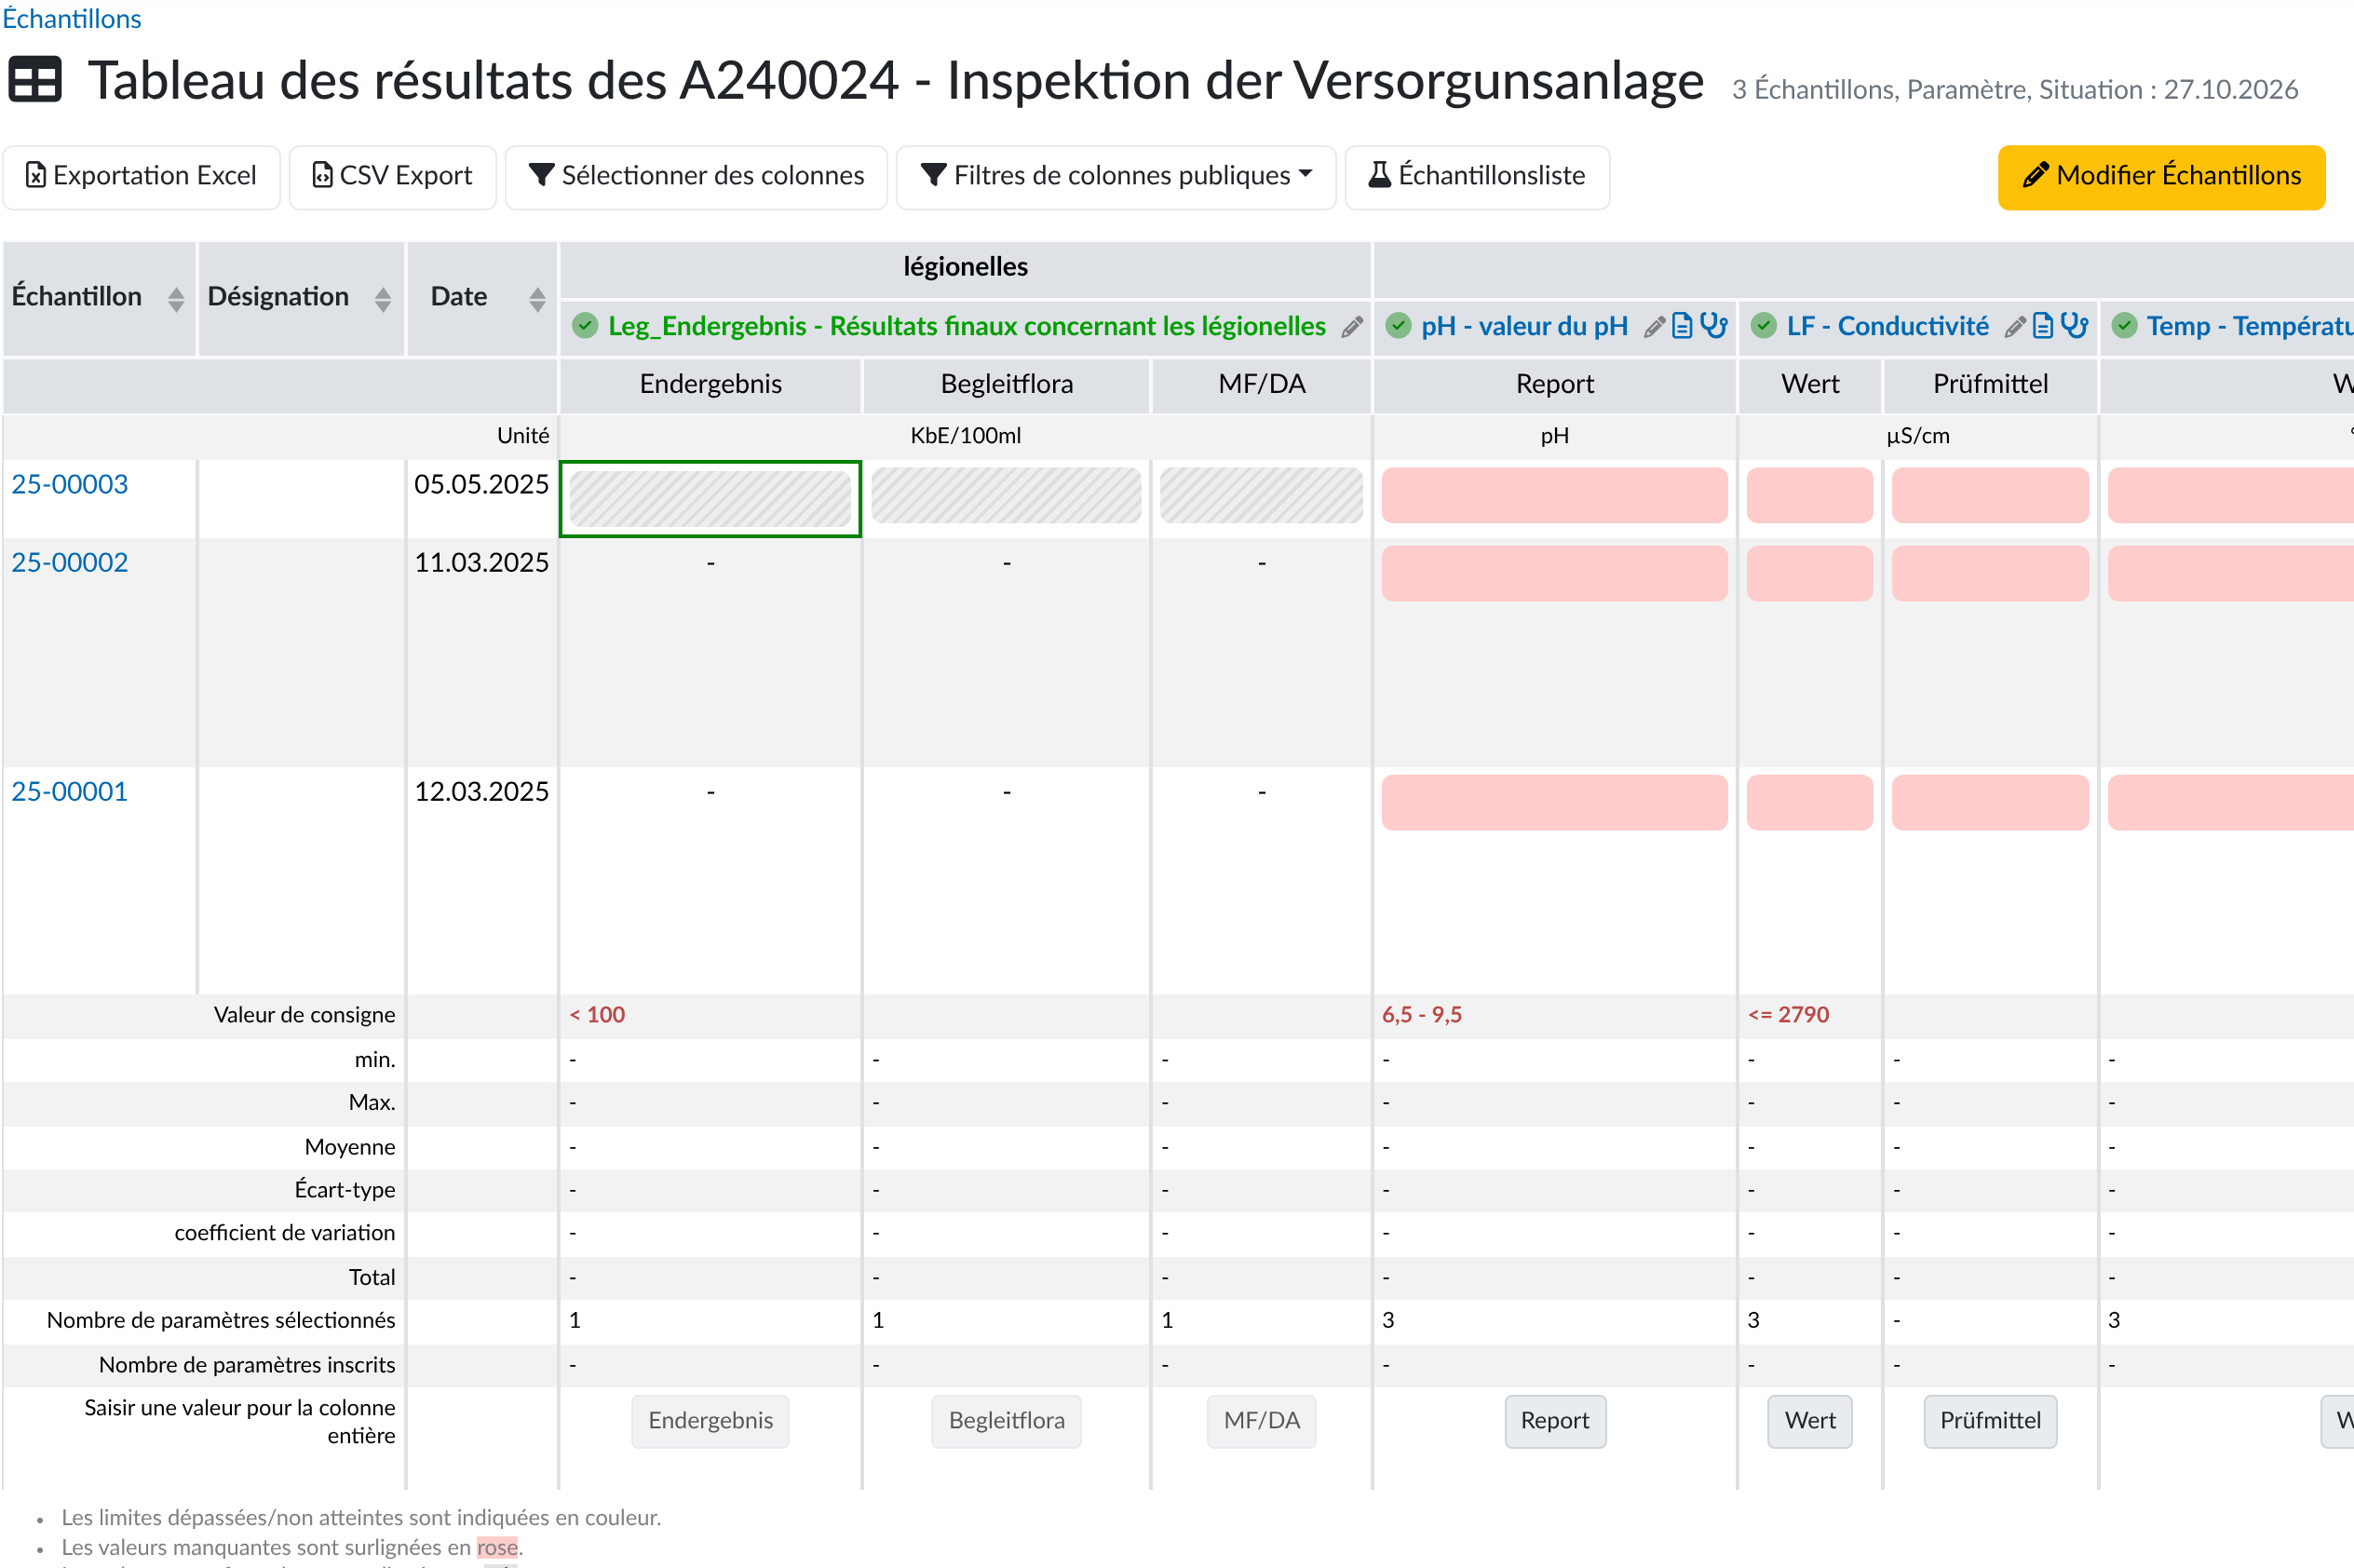
Task: Click the green check icon before Temp header
Action: (x=2124, y=326)
